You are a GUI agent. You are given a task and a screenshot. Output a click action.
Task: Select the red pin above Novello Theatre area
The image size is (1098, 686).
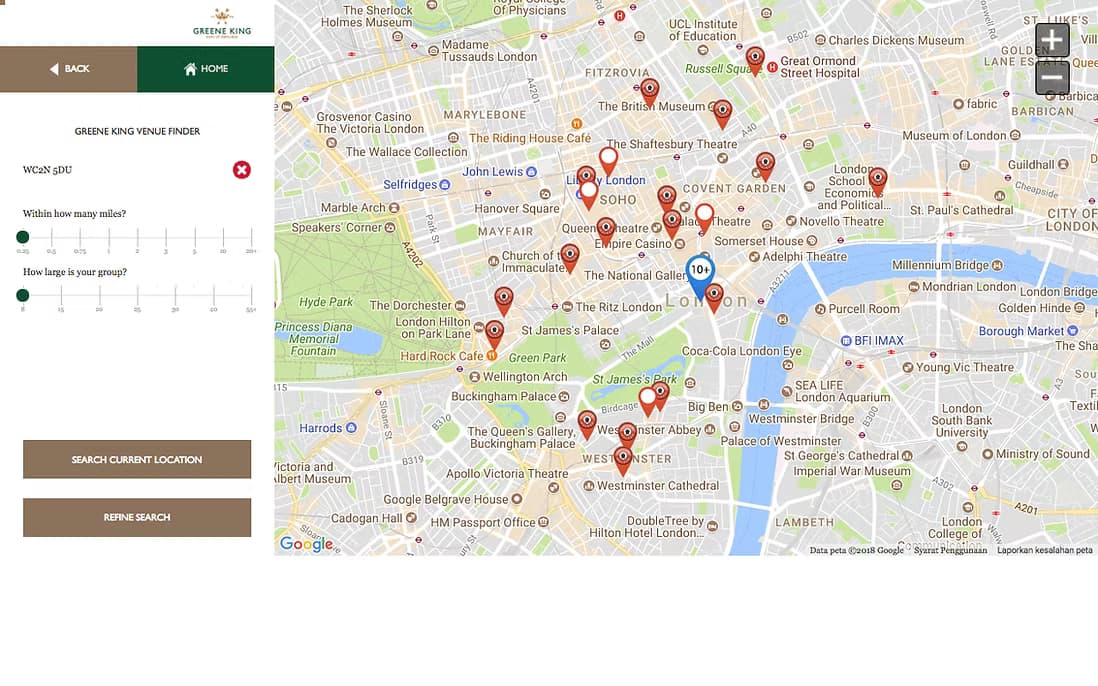(765, 167)
